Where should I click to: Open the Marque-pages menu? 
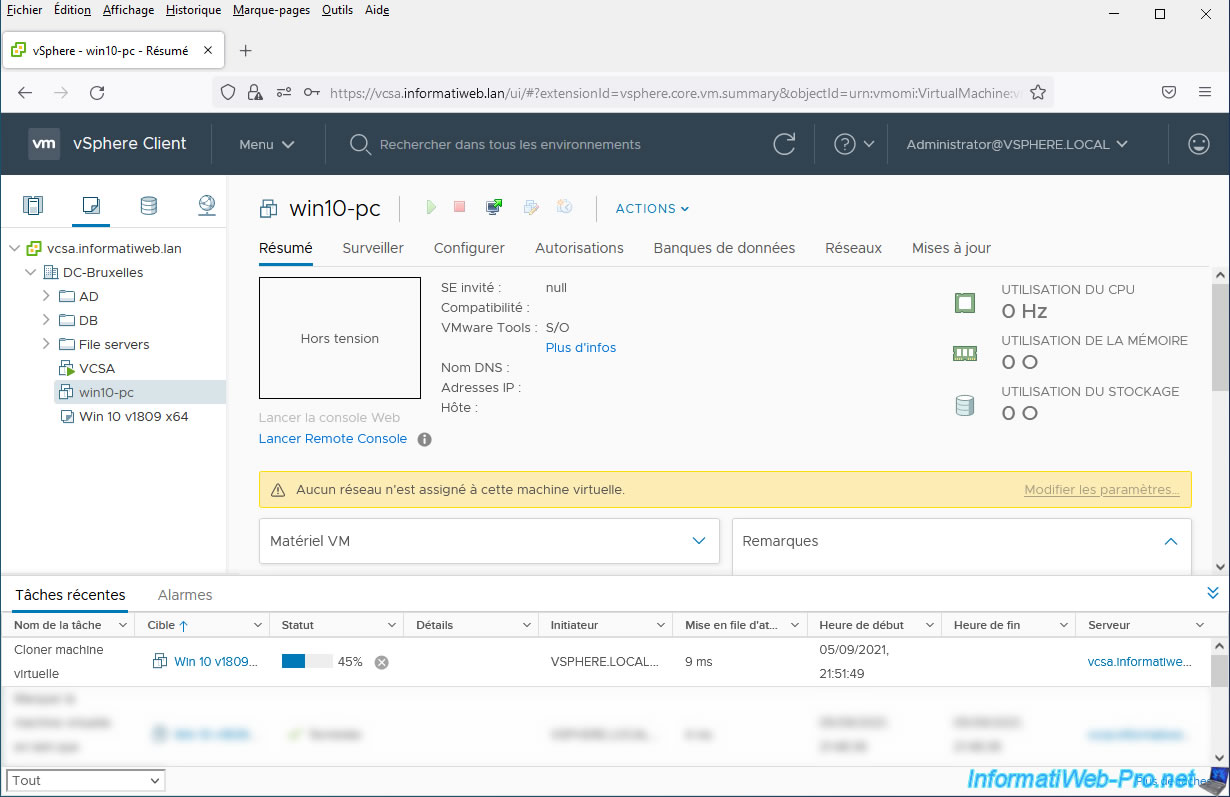tap(271, 10)
